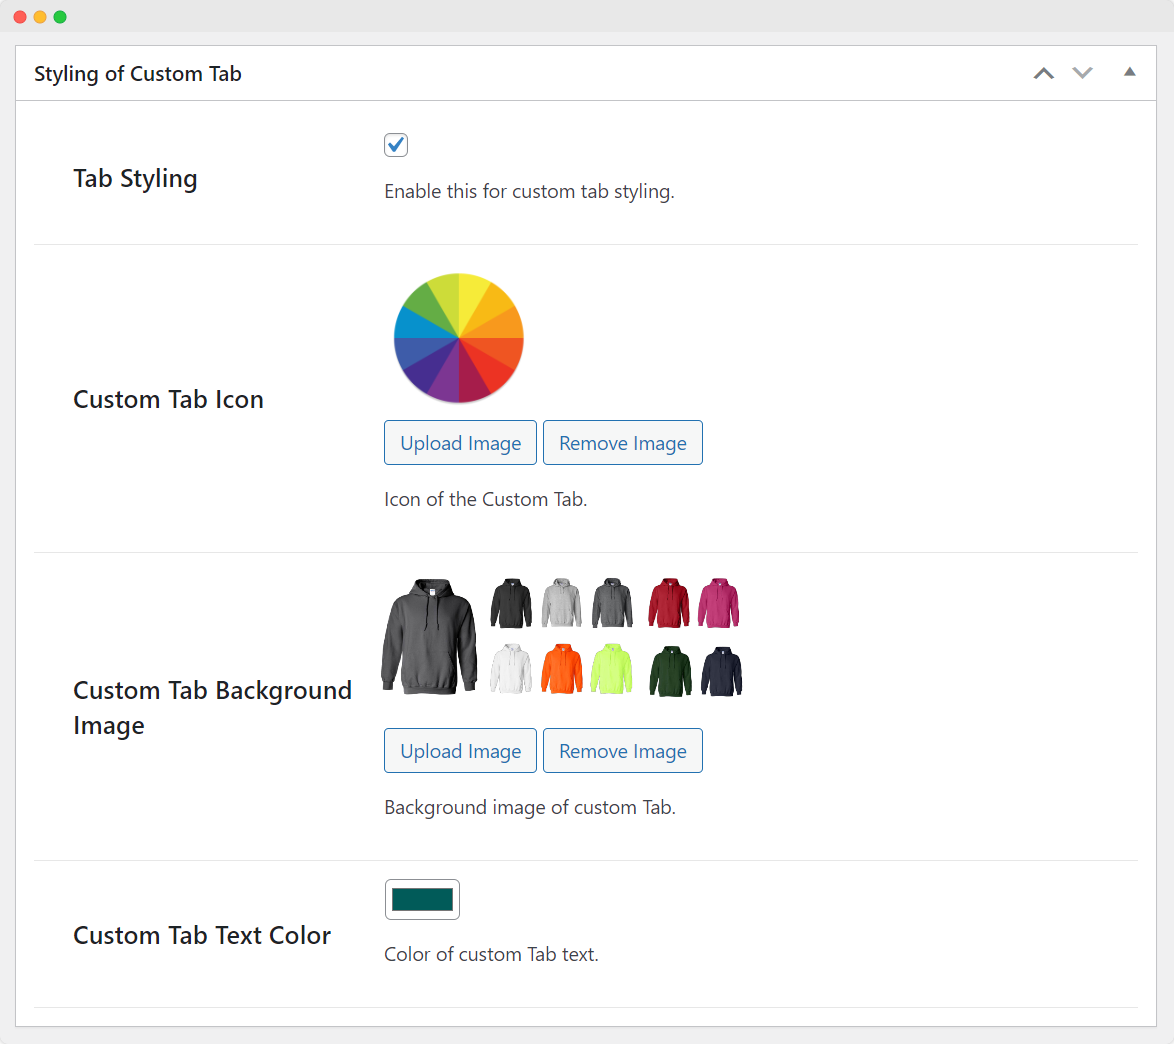This screenshot has width=1174, height=1044.
Task: Upload Image for Custom Tab Background
Action: [460, 751]
